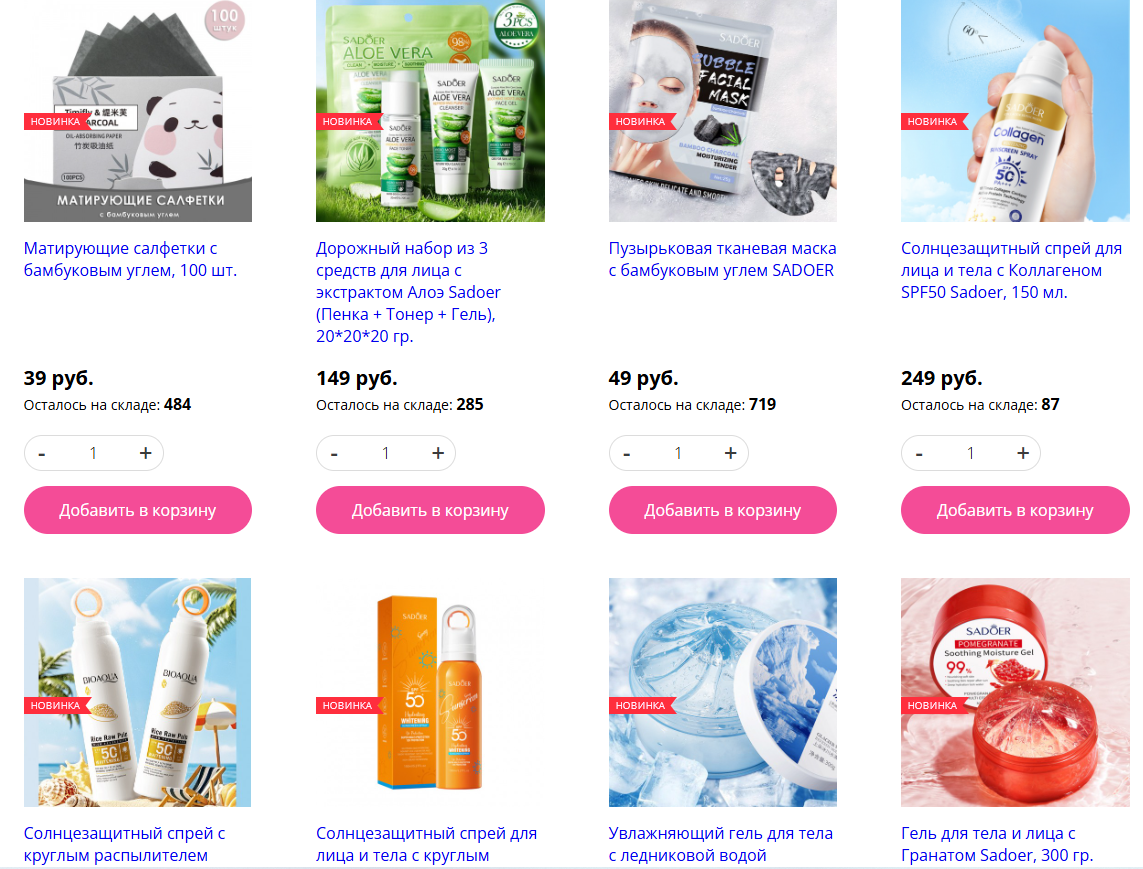Click Aloe Vera set product image
Viewport: 1143px width, 869px height.
(430, 111)
